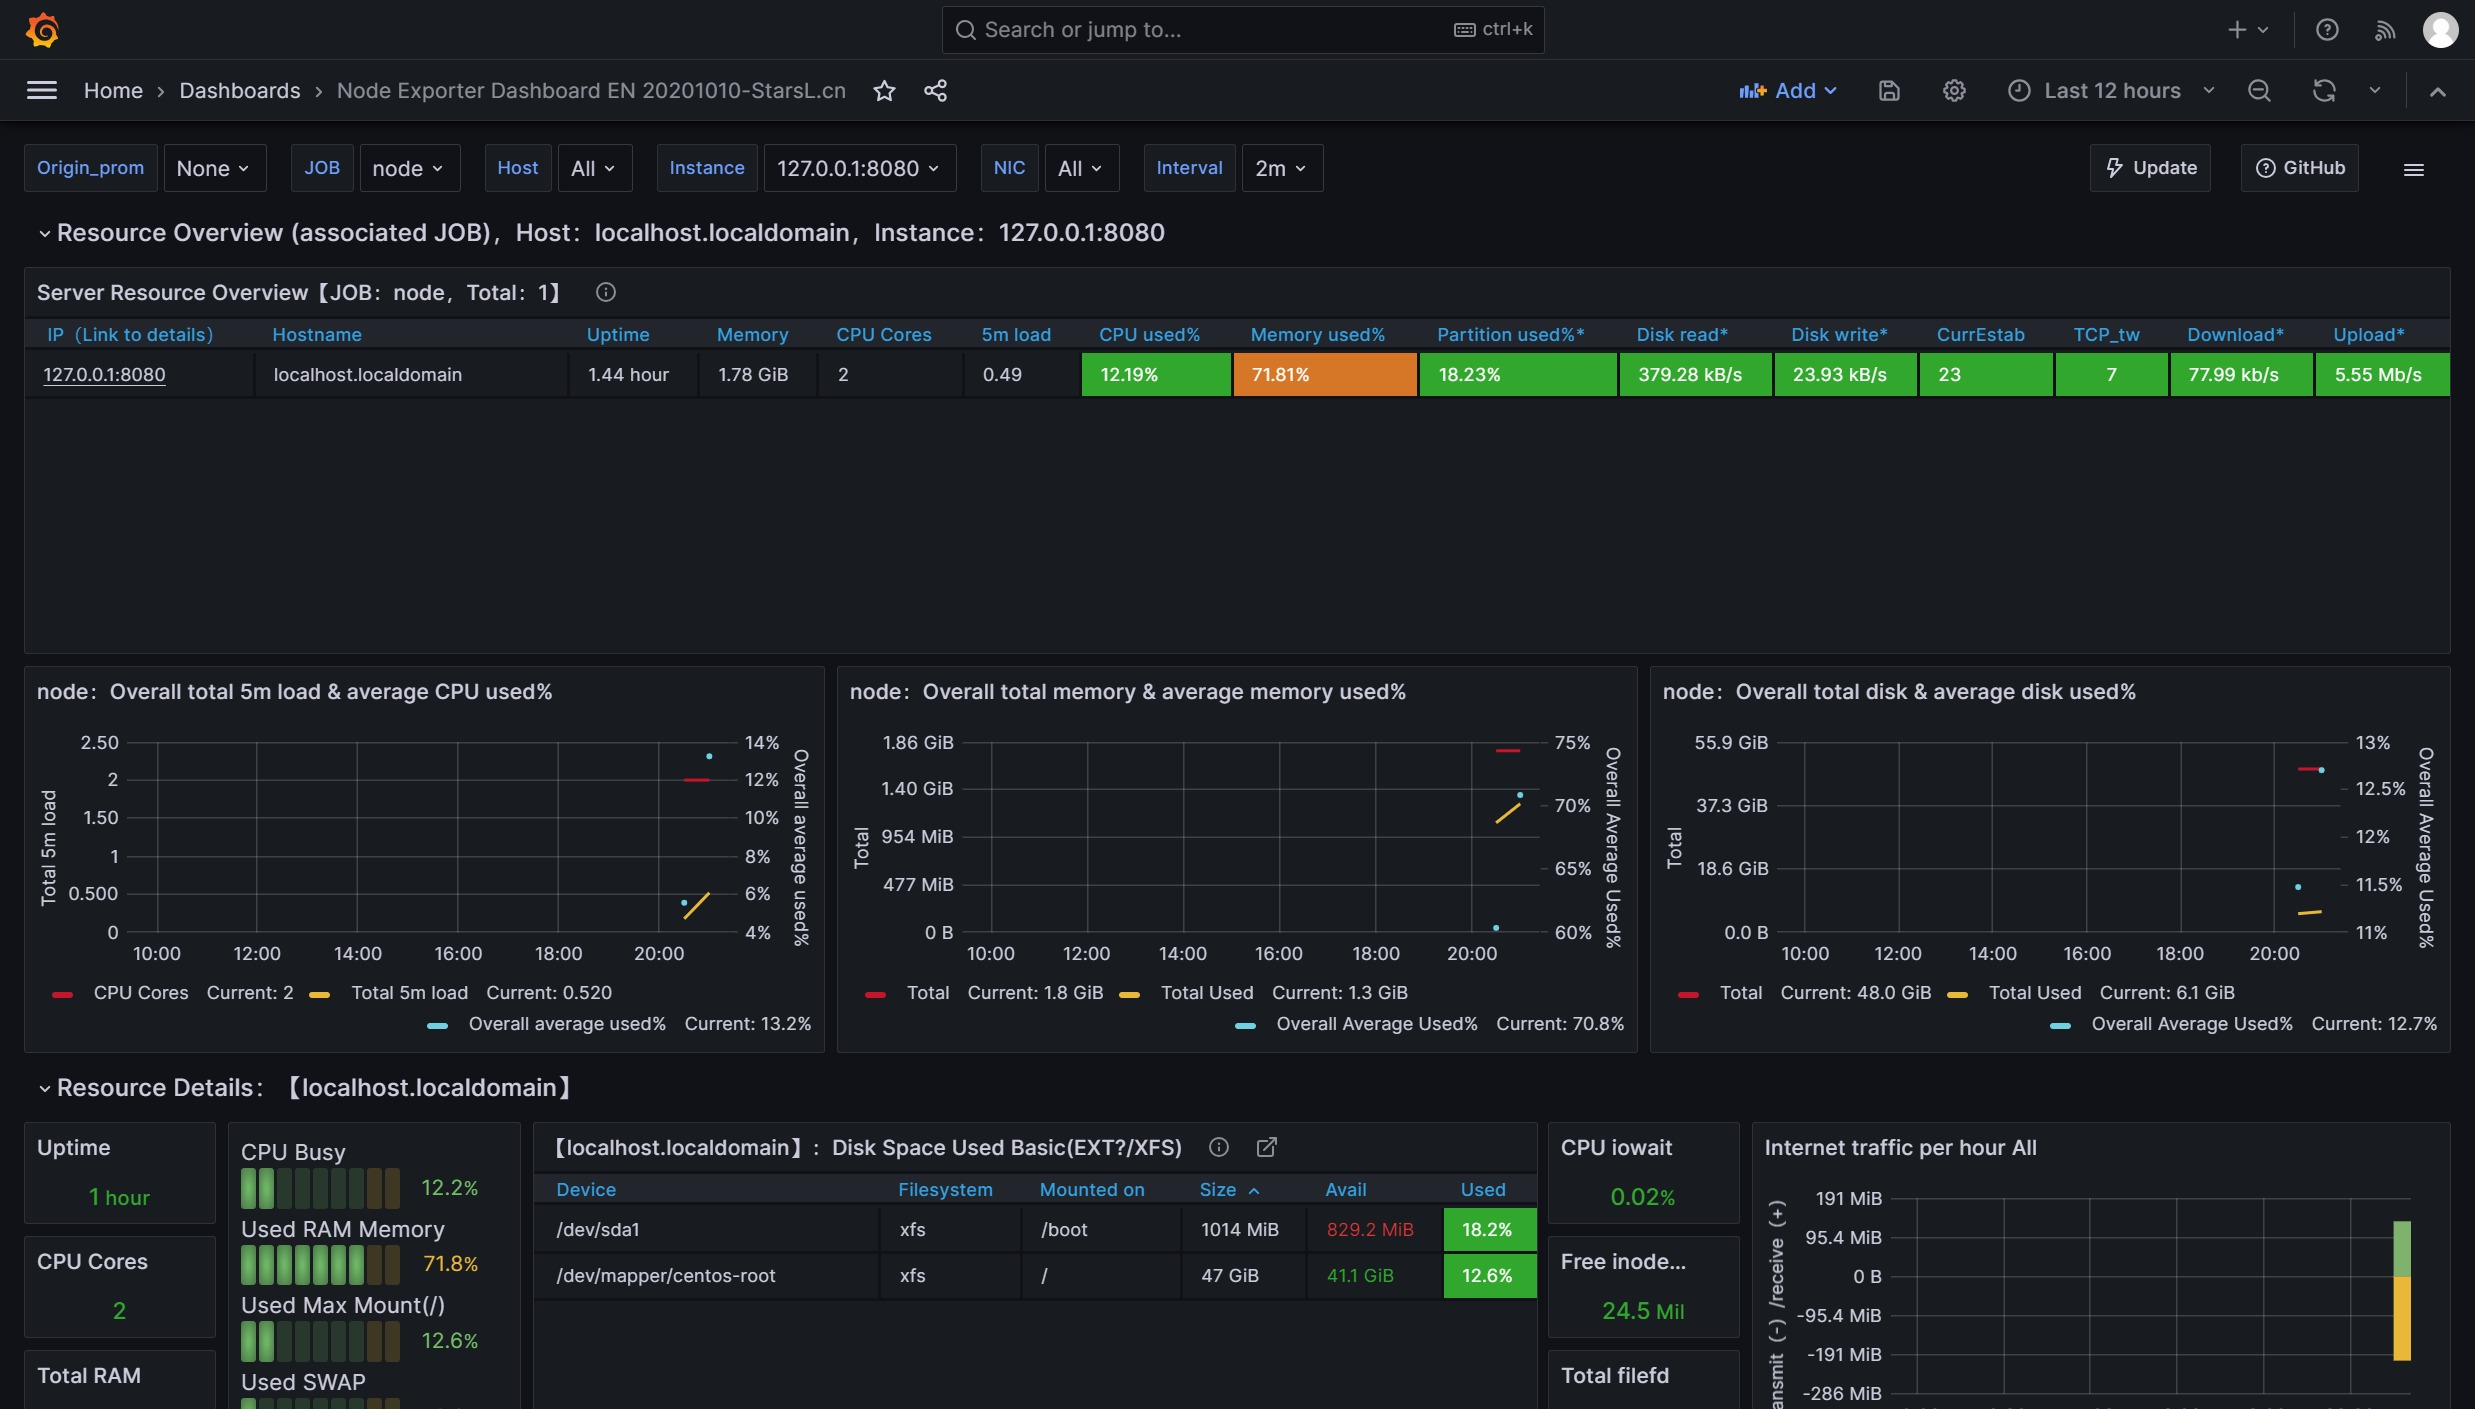2475x1409 pixels.
Task: Toggle CPU Cores series in legend
Action: click(140, 993)
